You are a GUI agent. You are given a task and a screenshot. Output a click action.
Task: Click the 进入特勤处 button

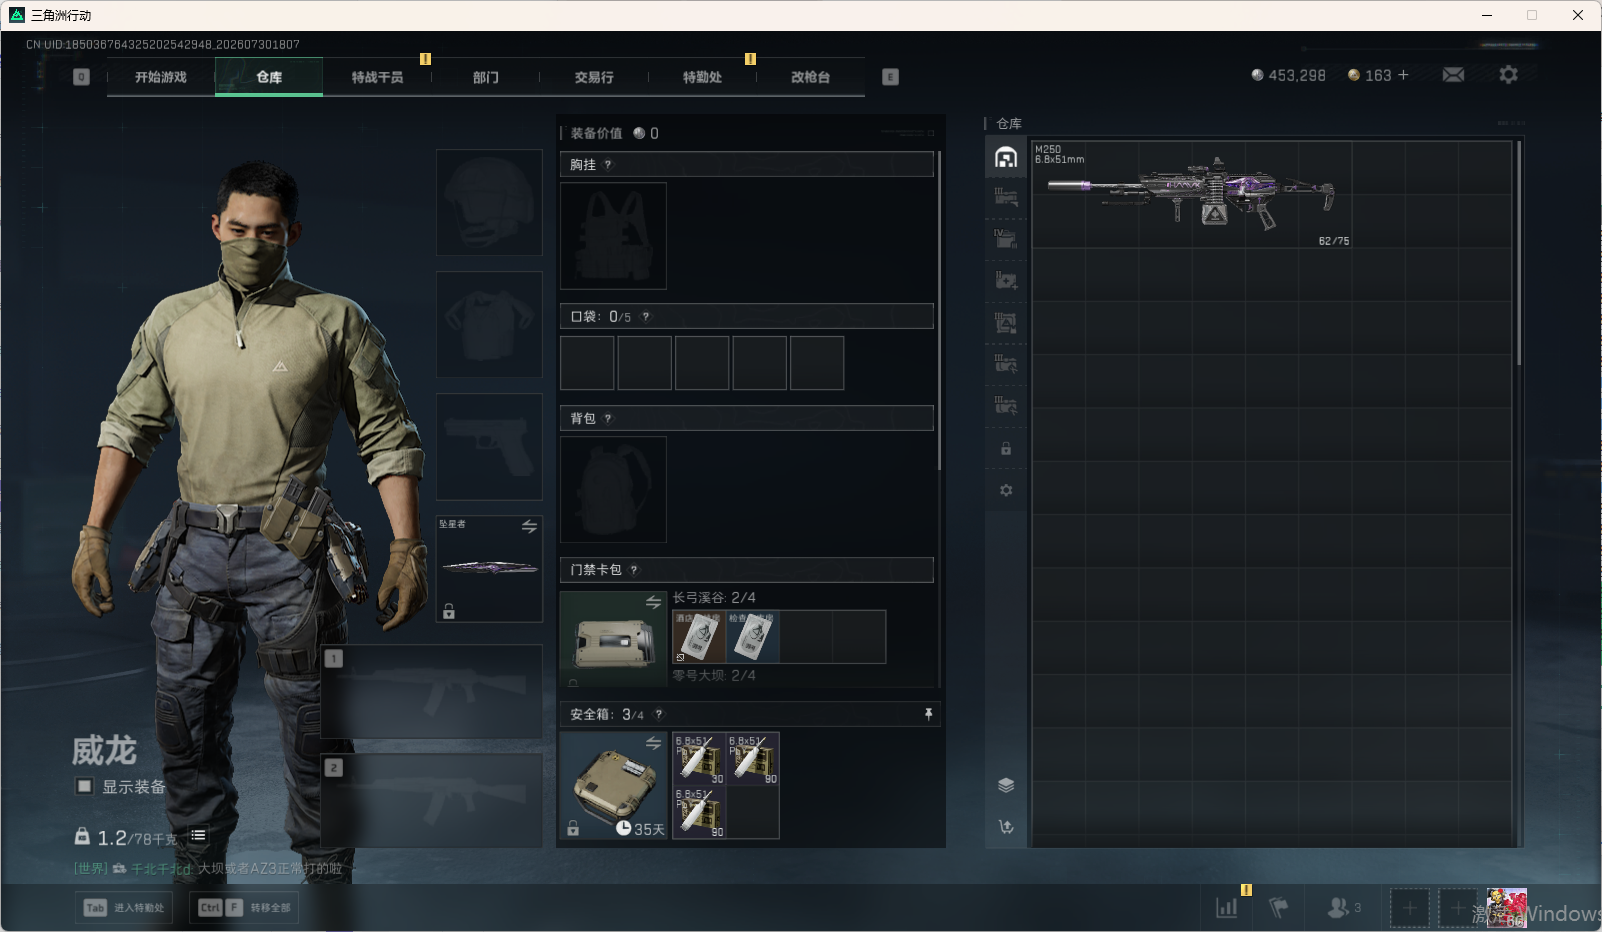click(124, 908)
